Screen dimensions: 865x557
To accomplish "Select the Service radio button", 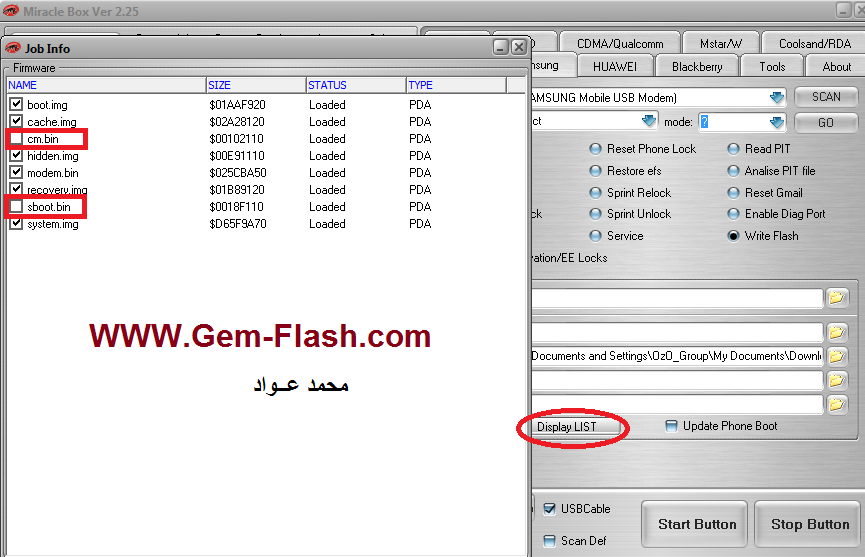I will [x=595, y=236].
